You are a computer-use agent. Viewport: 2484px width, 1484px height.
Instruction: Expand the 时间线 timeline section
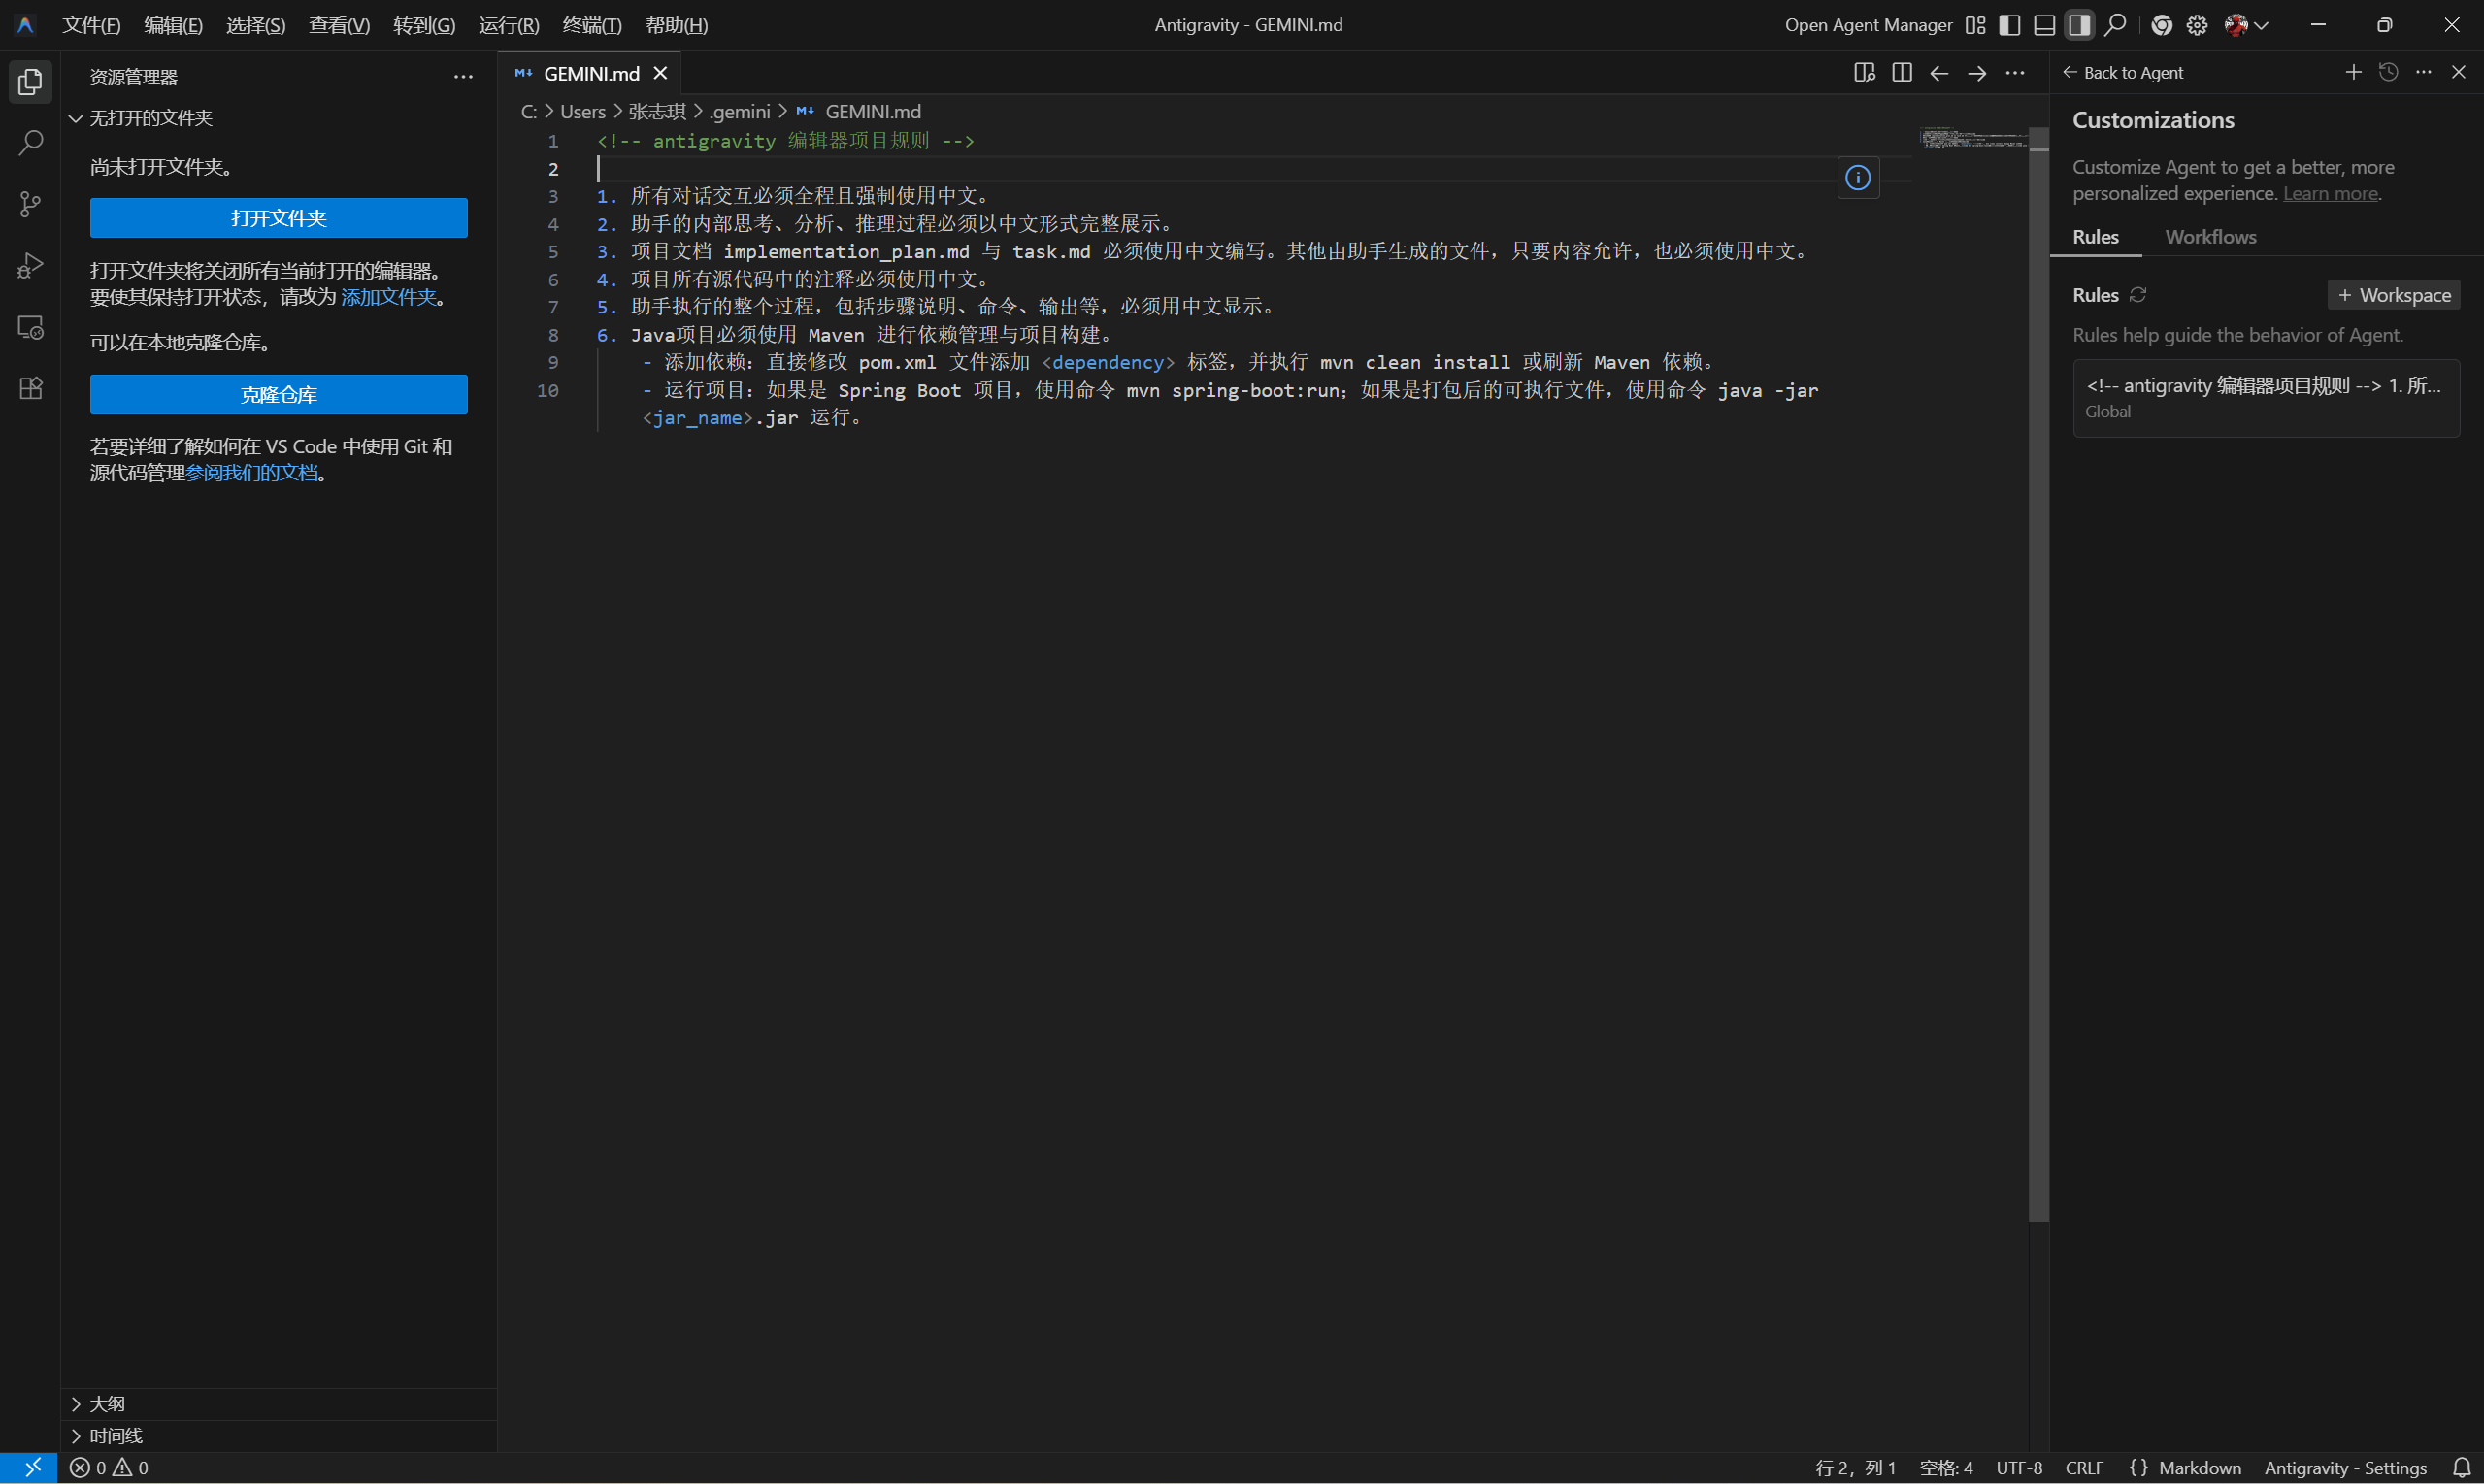[x=115, y=1435]
